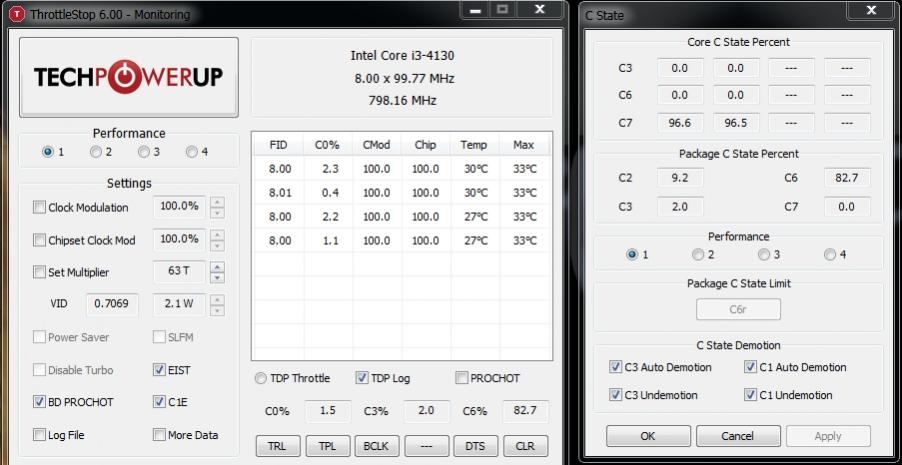Click the 2.1 W power field
The height and width of the screenshot is (465, 902).
[179, 304]
